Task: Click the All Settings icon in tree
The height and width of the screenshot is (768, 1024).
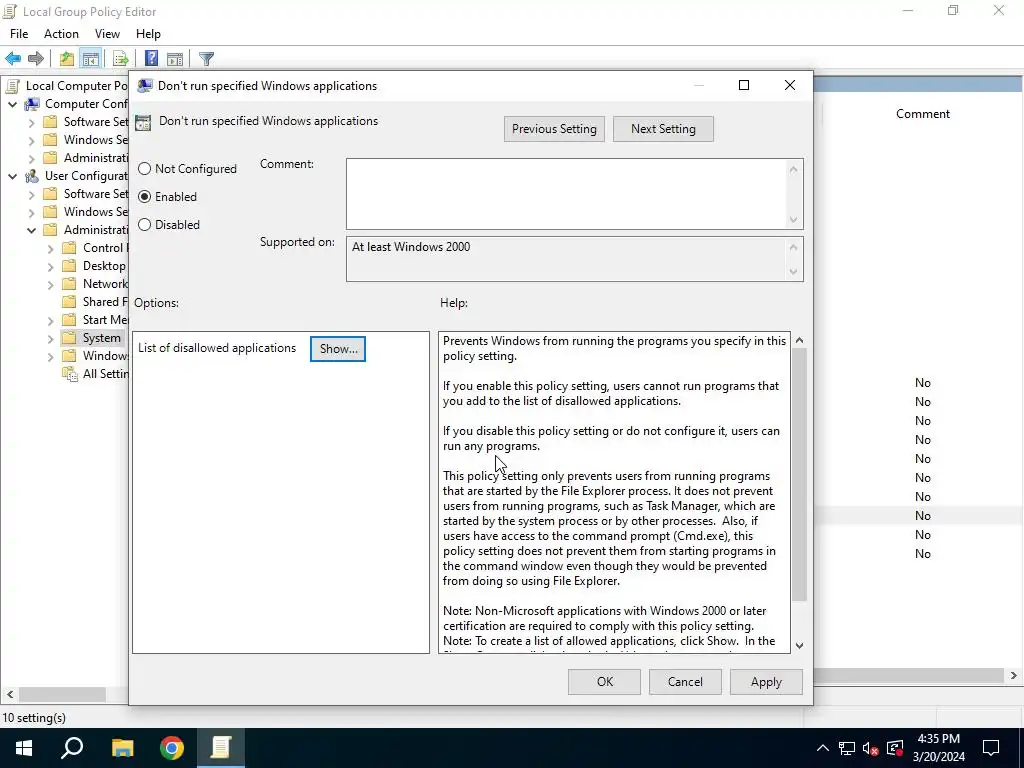Action: (x=69, y=374)
